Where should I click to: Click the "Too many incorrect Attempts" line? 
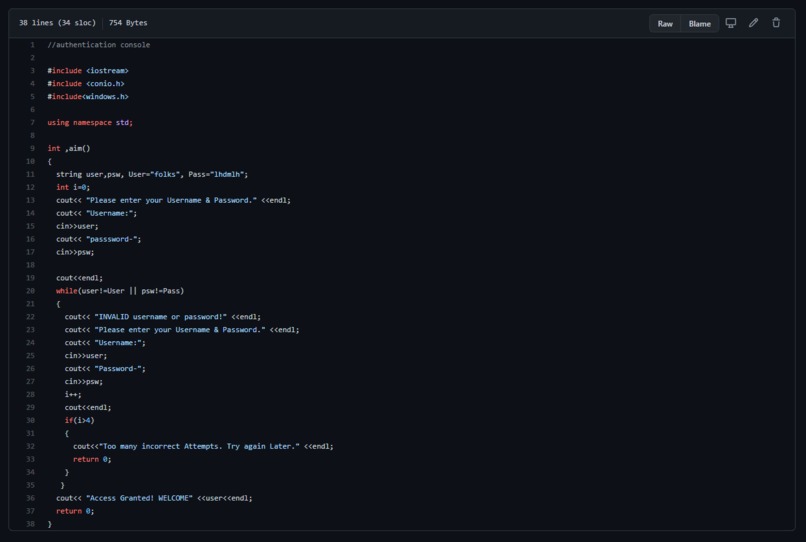(203, 446)
